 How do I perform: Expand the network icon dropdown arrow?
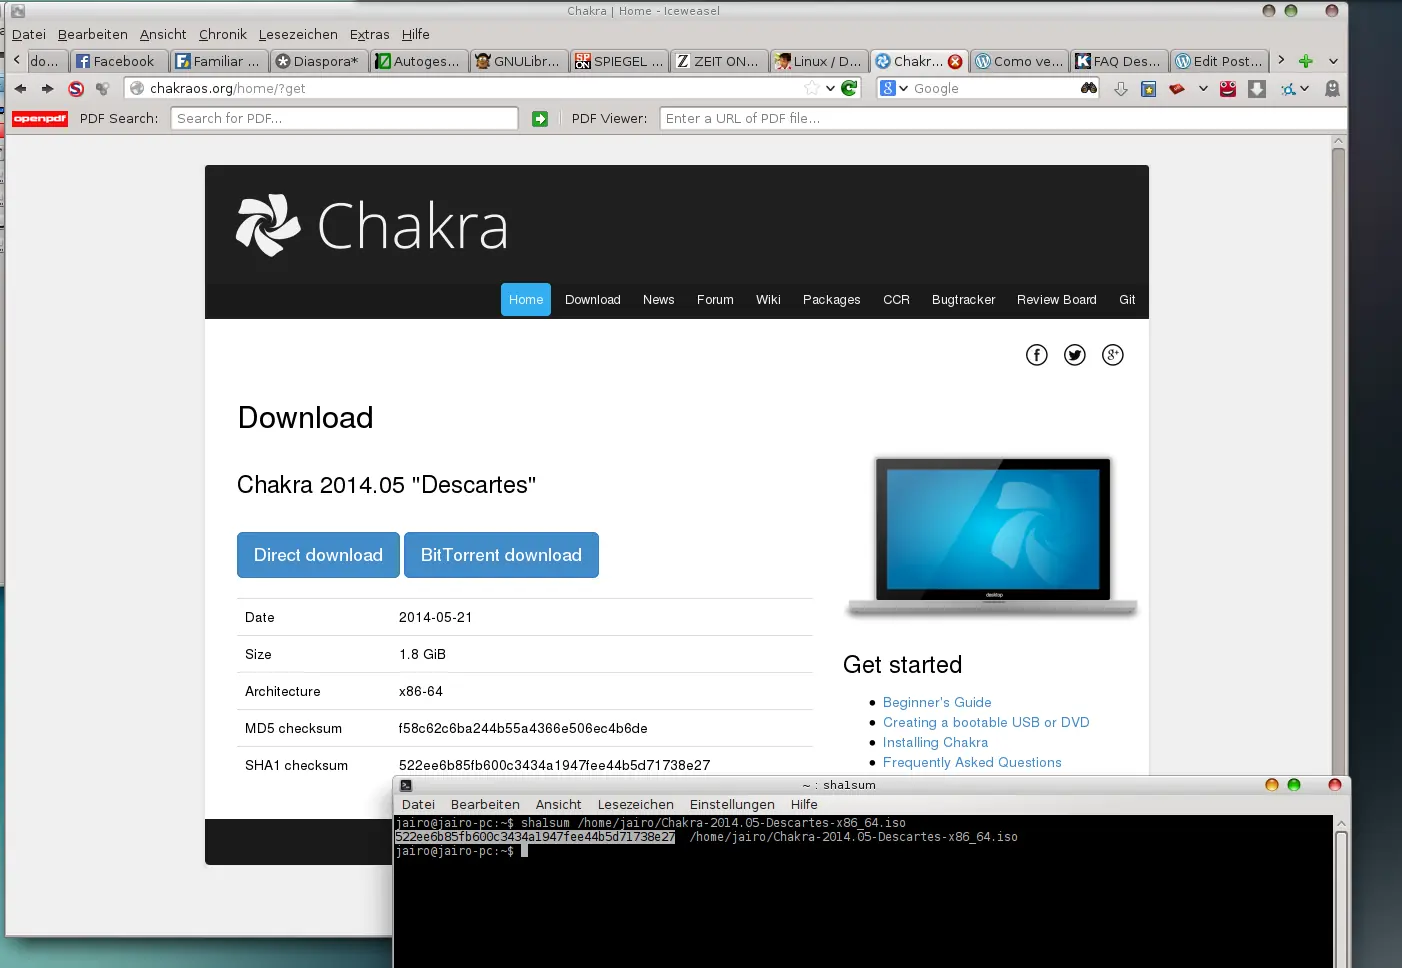pyautogui.click(x=1304, y=89)
